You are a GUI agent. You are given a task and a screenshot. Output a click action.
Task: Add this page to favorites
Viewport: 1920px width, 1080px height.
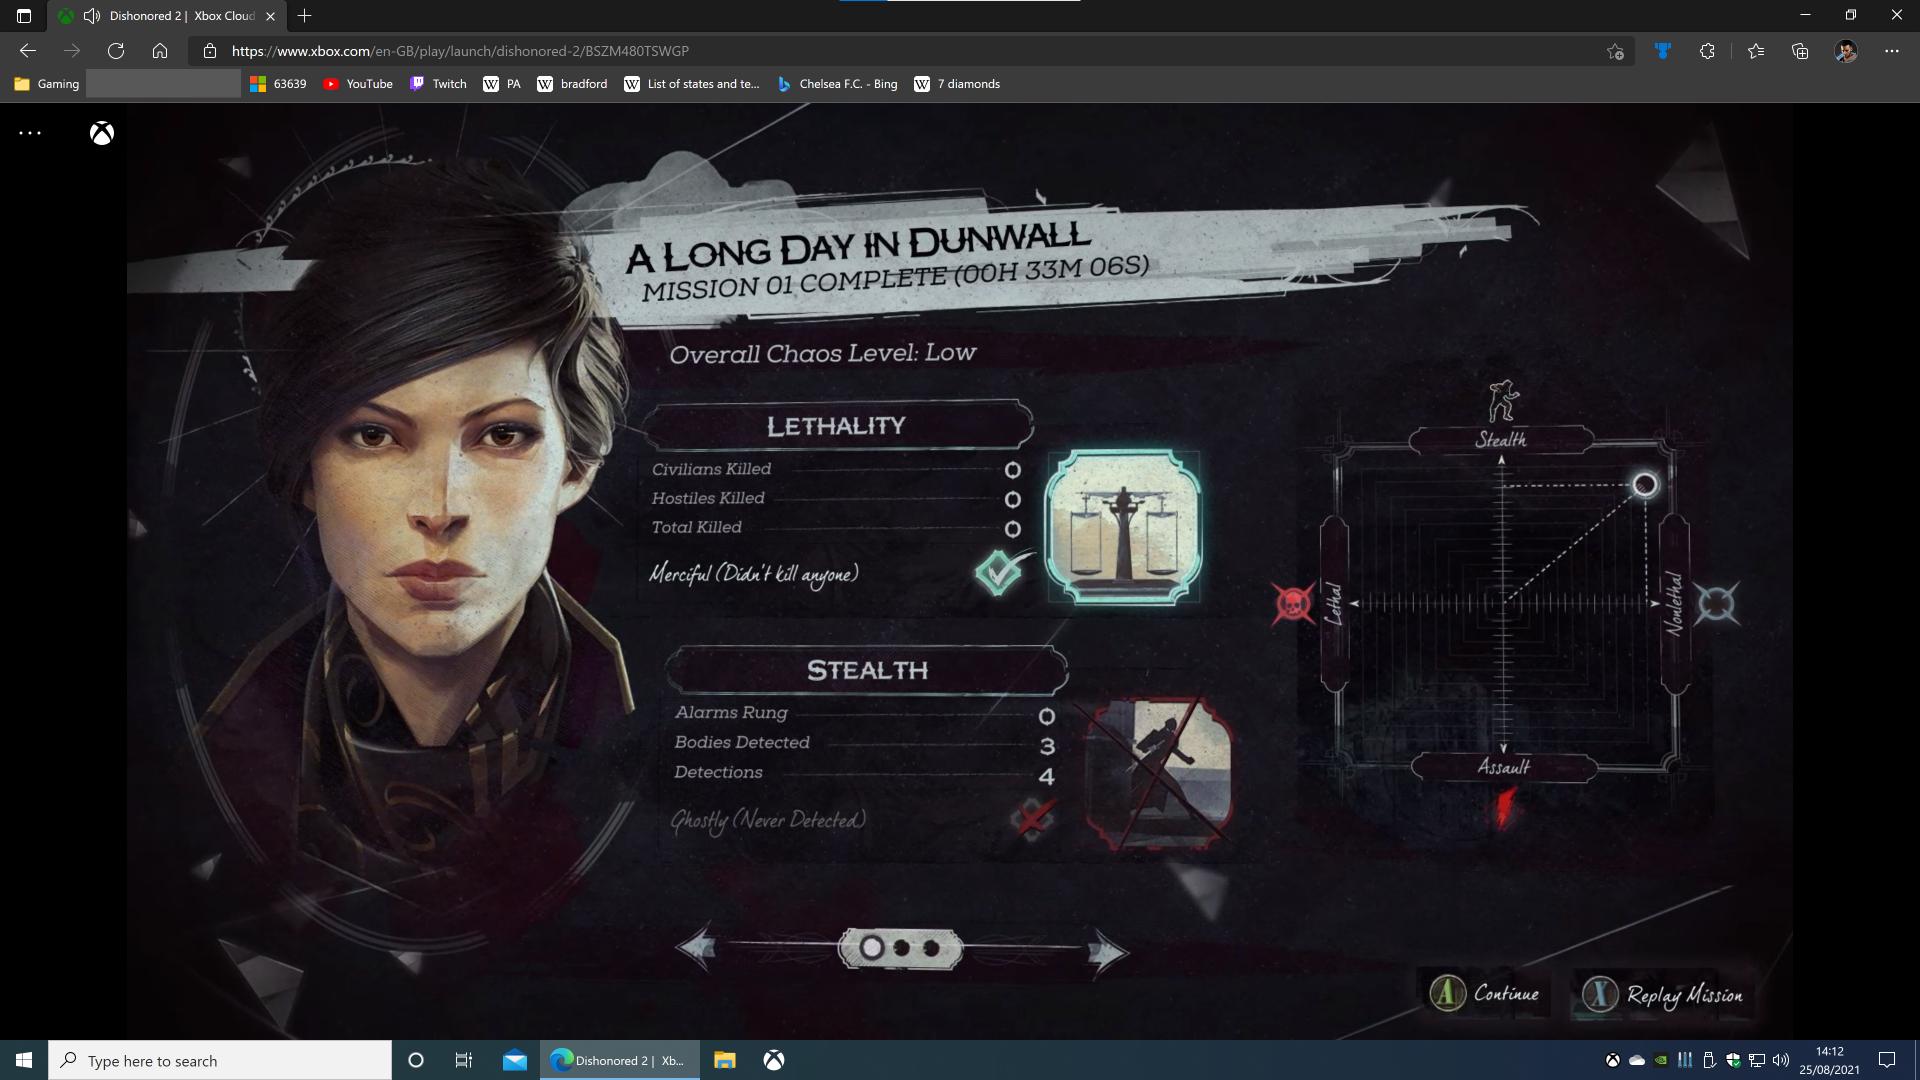click(x=1615, y=51)
